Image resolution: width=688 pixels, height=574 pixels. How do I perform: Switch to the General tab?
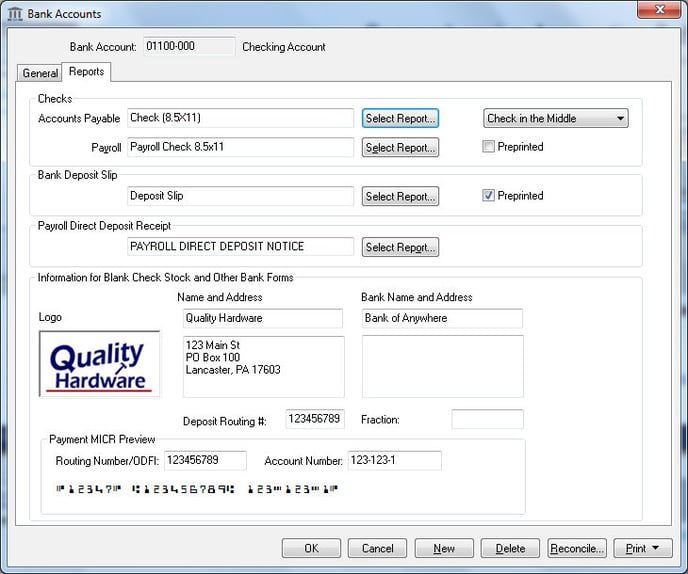click(x=40, y=73)
